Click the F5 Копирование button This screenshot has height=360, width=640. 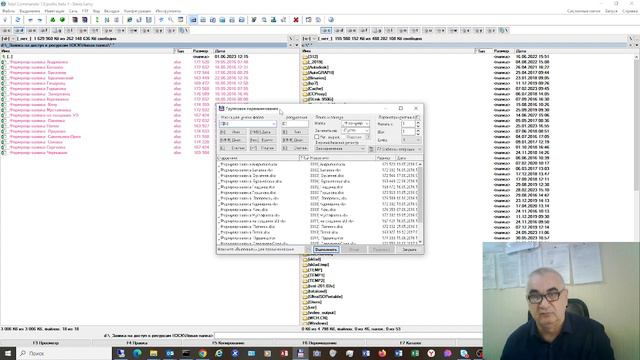tap(229, 343)
